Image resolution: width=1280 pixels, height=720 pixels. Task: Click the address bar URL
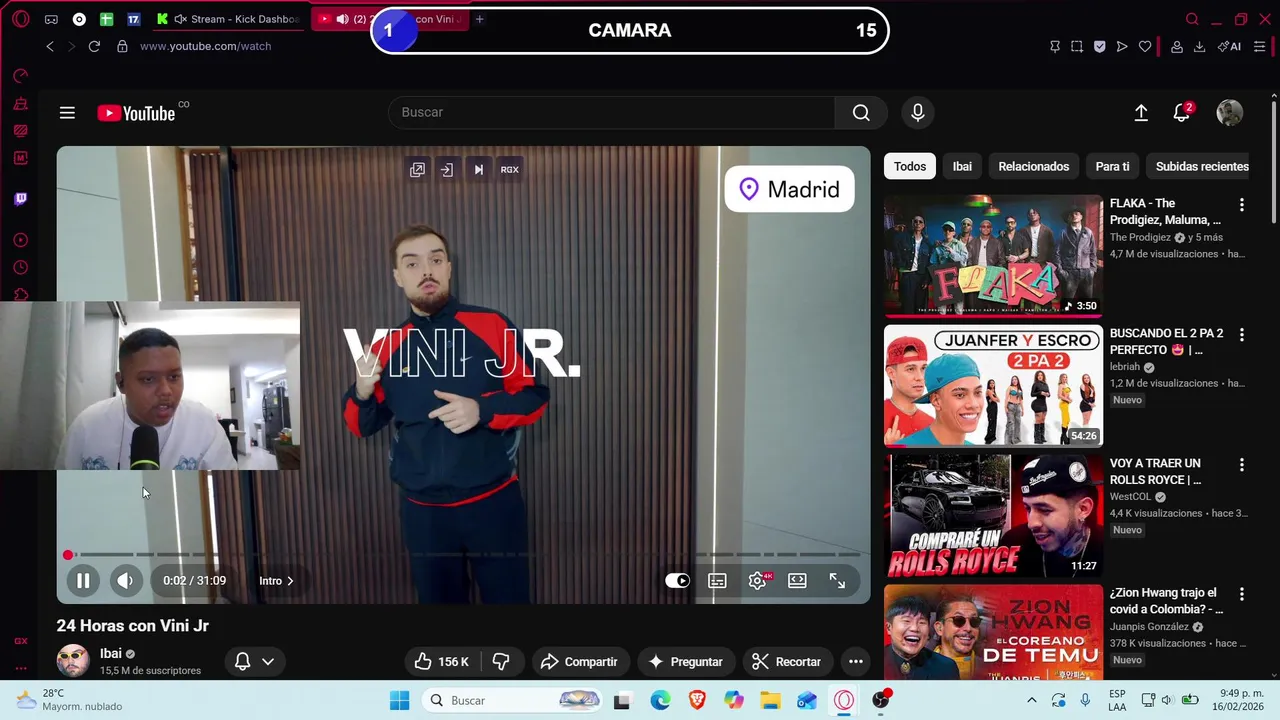point(205,46)
